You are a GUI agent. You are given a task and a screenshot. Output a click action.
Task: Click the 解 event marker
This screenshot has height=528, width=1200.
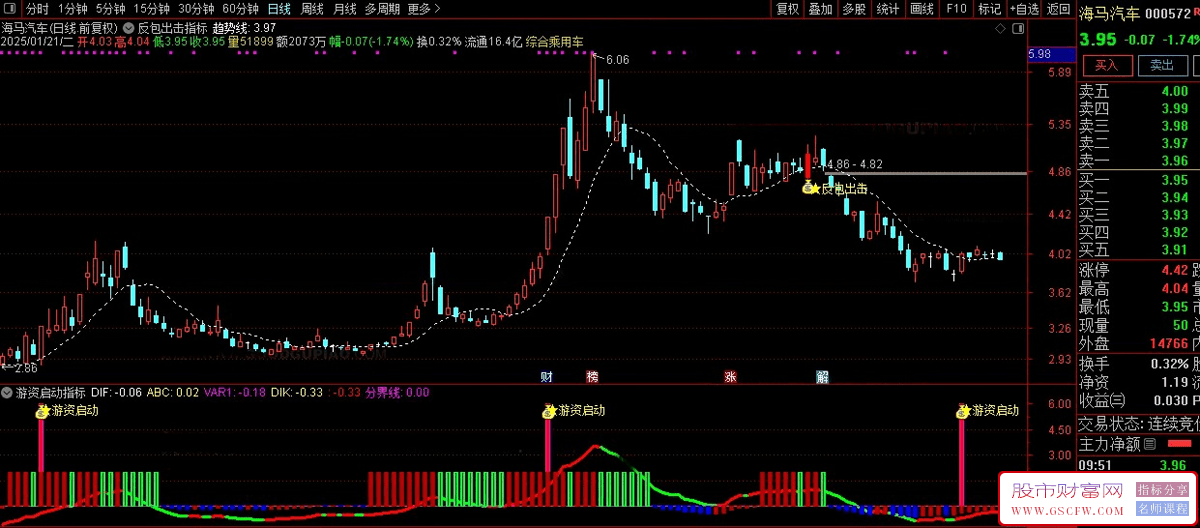point(822,377)
